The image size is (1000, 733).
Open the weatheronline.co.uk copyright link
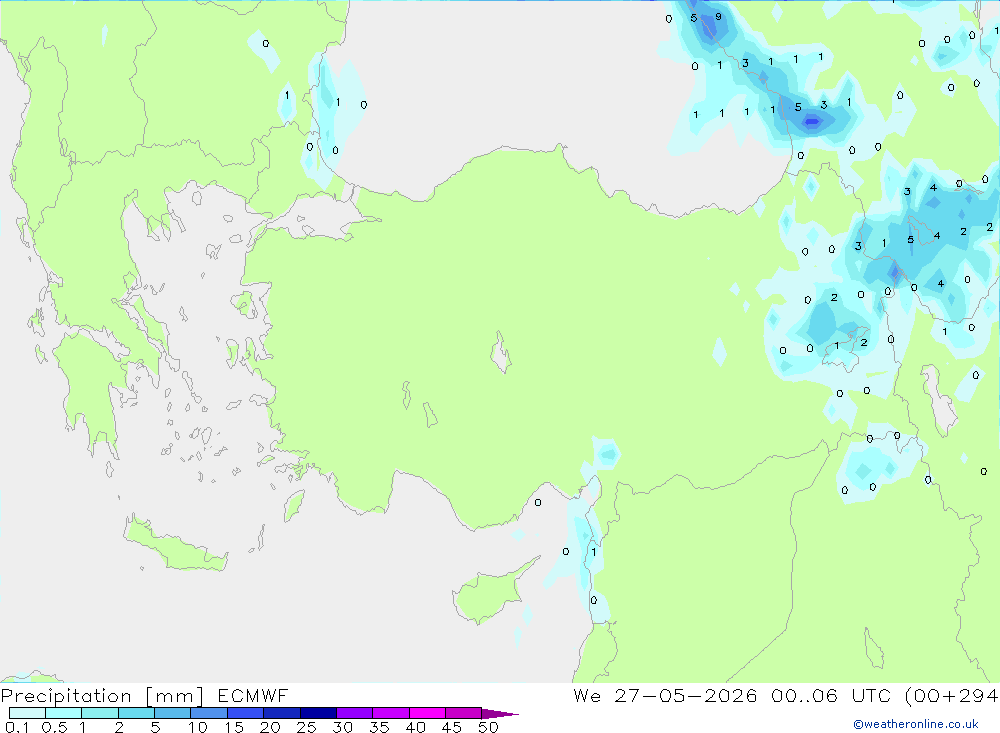(916, 724)
